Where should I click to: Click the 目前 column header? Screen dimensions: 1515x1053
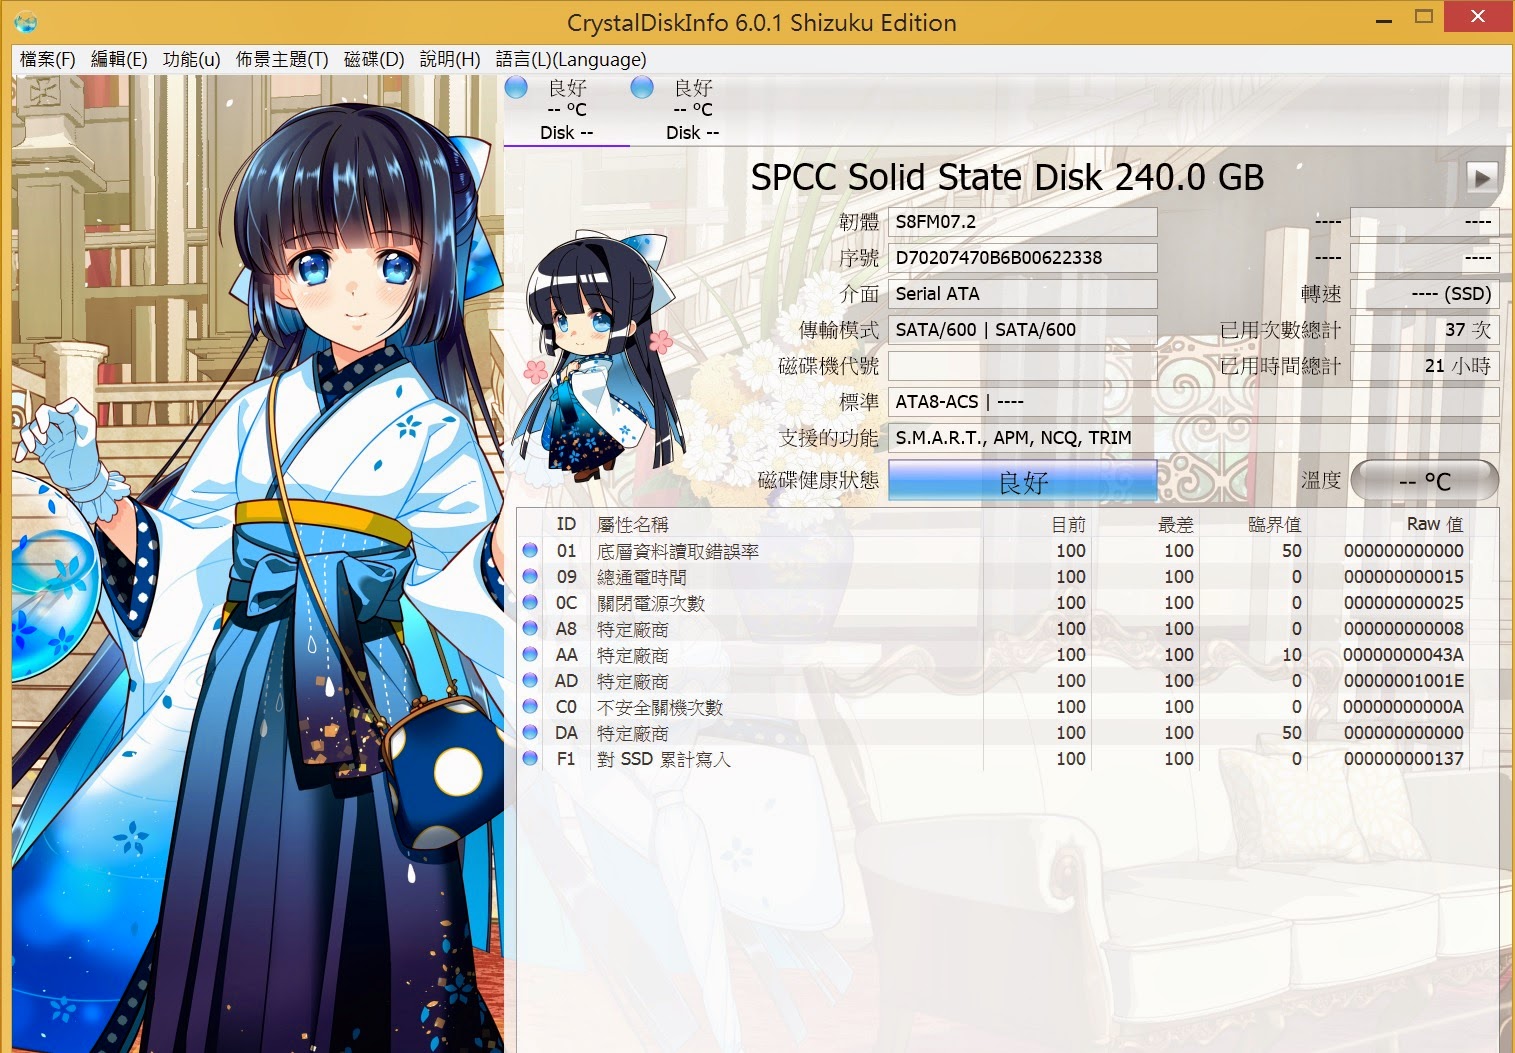click(x=1036, y=524)
